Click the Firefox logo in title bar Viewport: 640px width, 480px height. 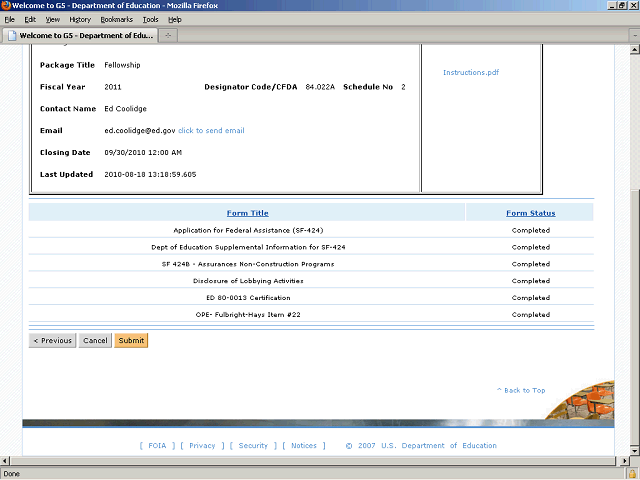pos(7,6)
